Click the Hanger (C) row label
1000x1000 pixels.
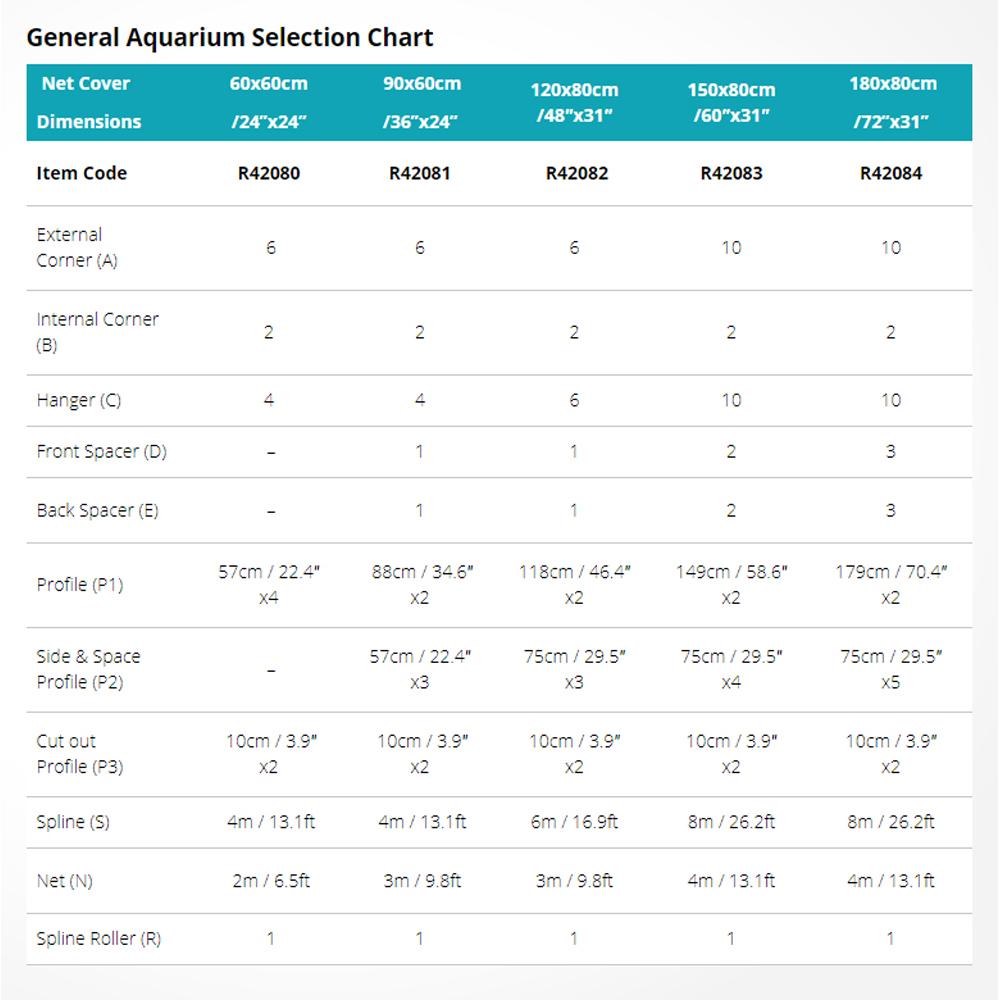coord(78,401)
